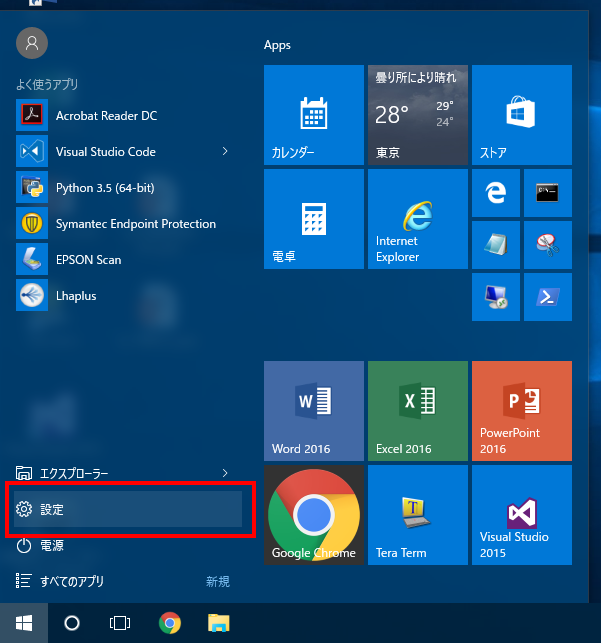Launch the Excel 2016 tile
Viewport: 601px width, 643px height.
pos(418,411)
